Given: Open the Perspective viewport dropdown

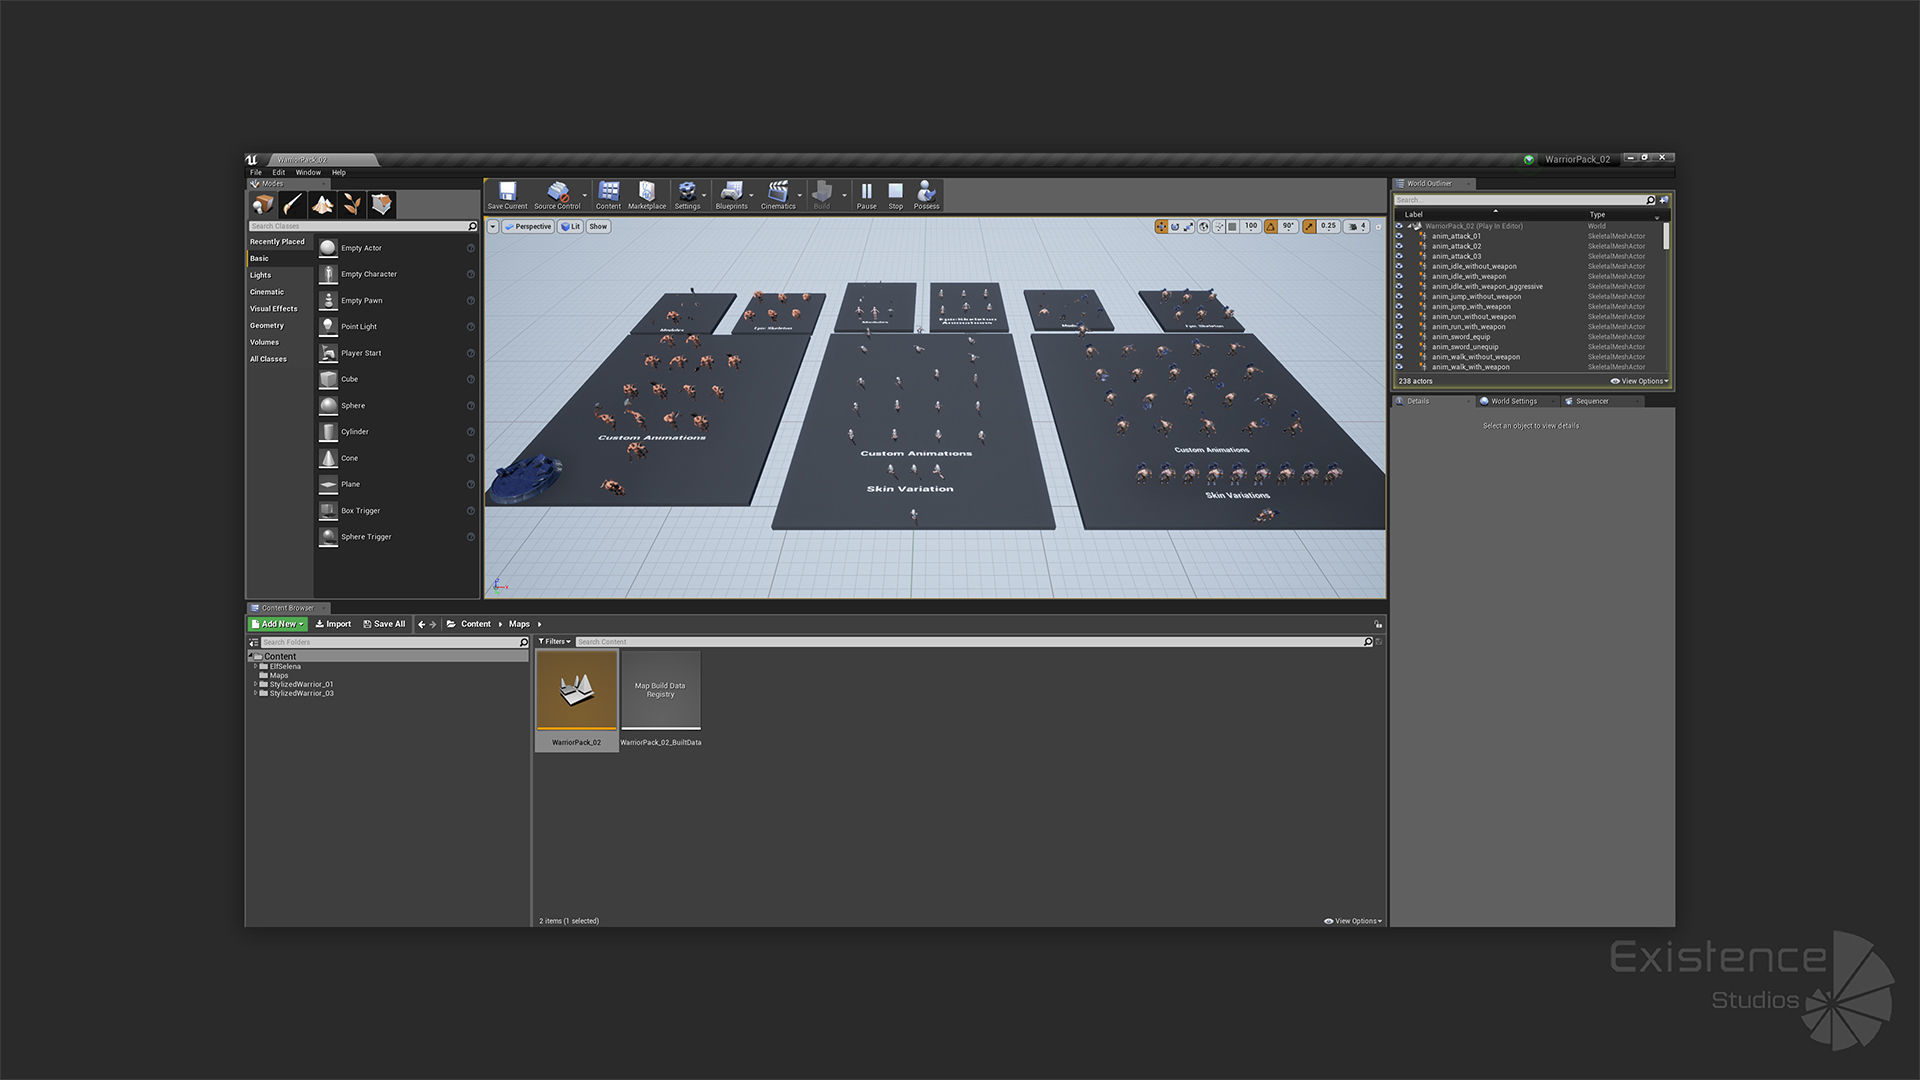Looking at the screenshot, I should click(528, 227).
